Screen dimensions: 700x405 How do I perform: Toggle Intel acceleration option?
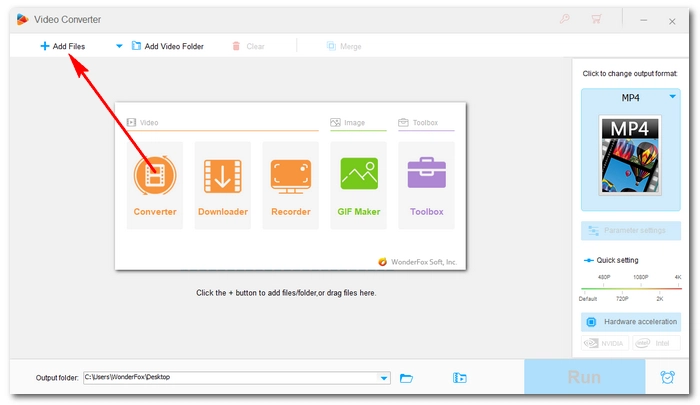(x=657, y=344)
